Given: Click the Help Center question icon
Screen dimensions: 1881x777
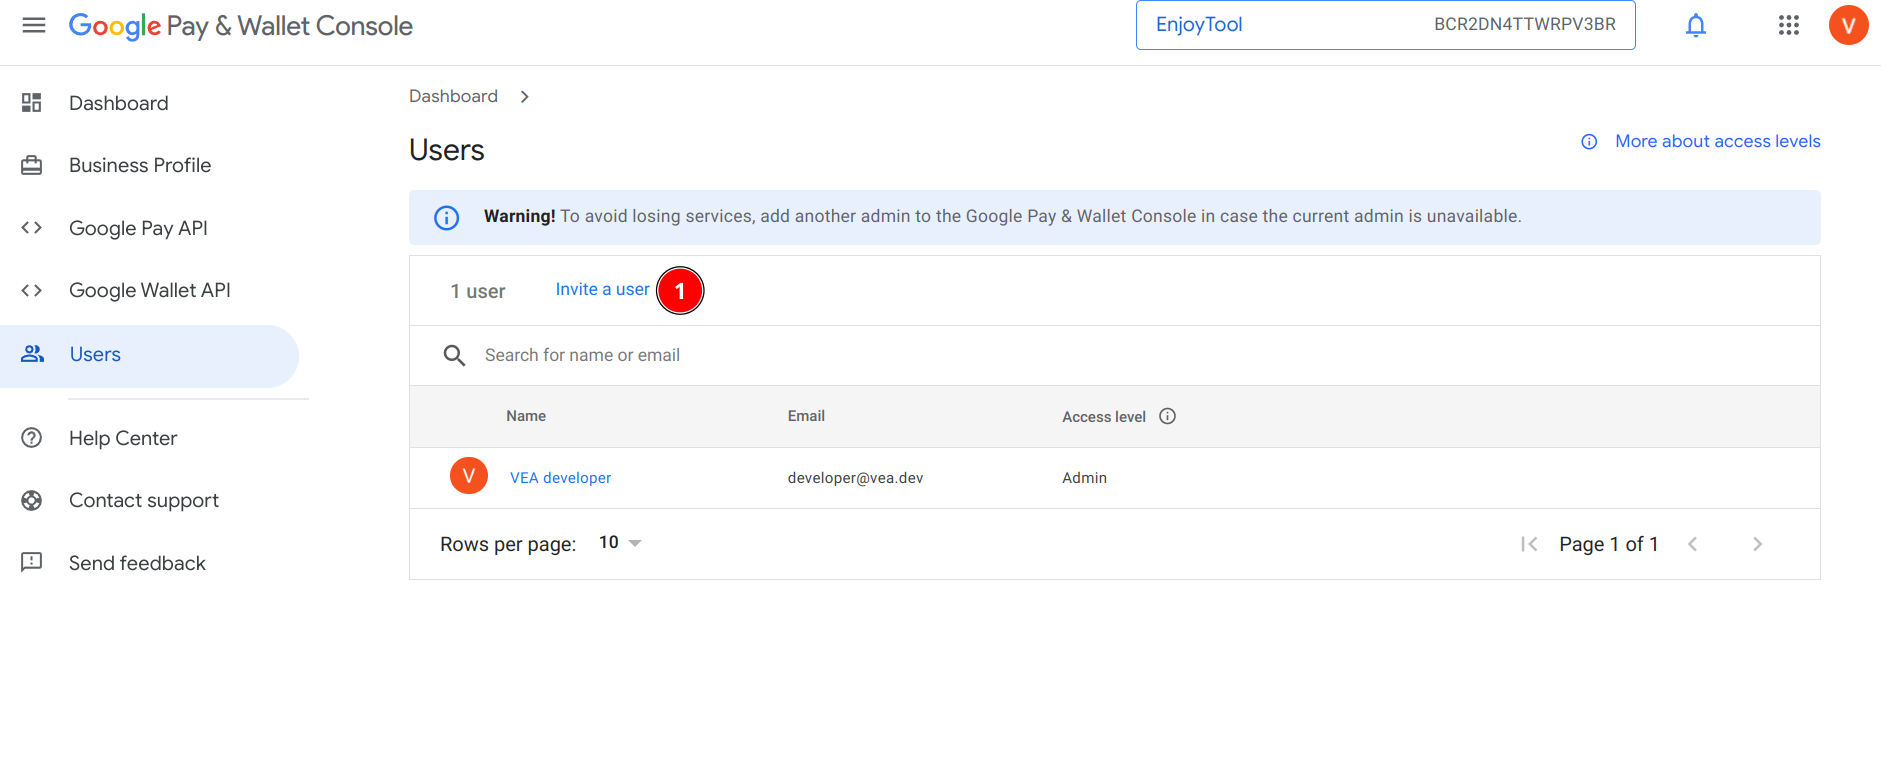Looking at the screenshot, I should (x=32, y=438).
